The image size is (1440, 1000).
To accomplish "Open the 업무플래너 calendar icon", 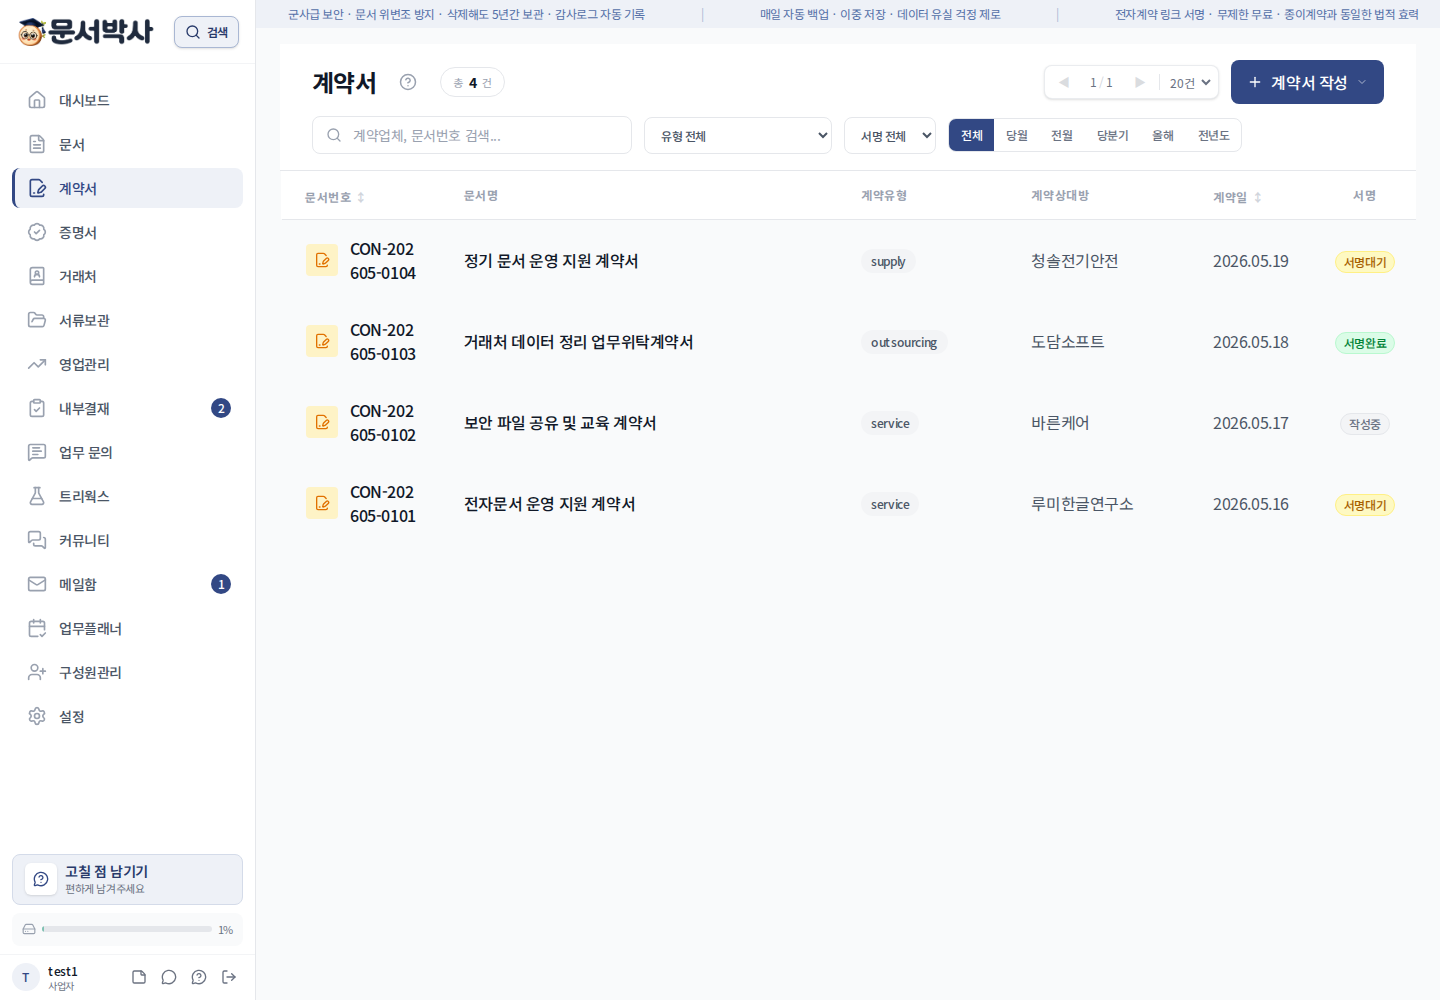I will (37, 628).
